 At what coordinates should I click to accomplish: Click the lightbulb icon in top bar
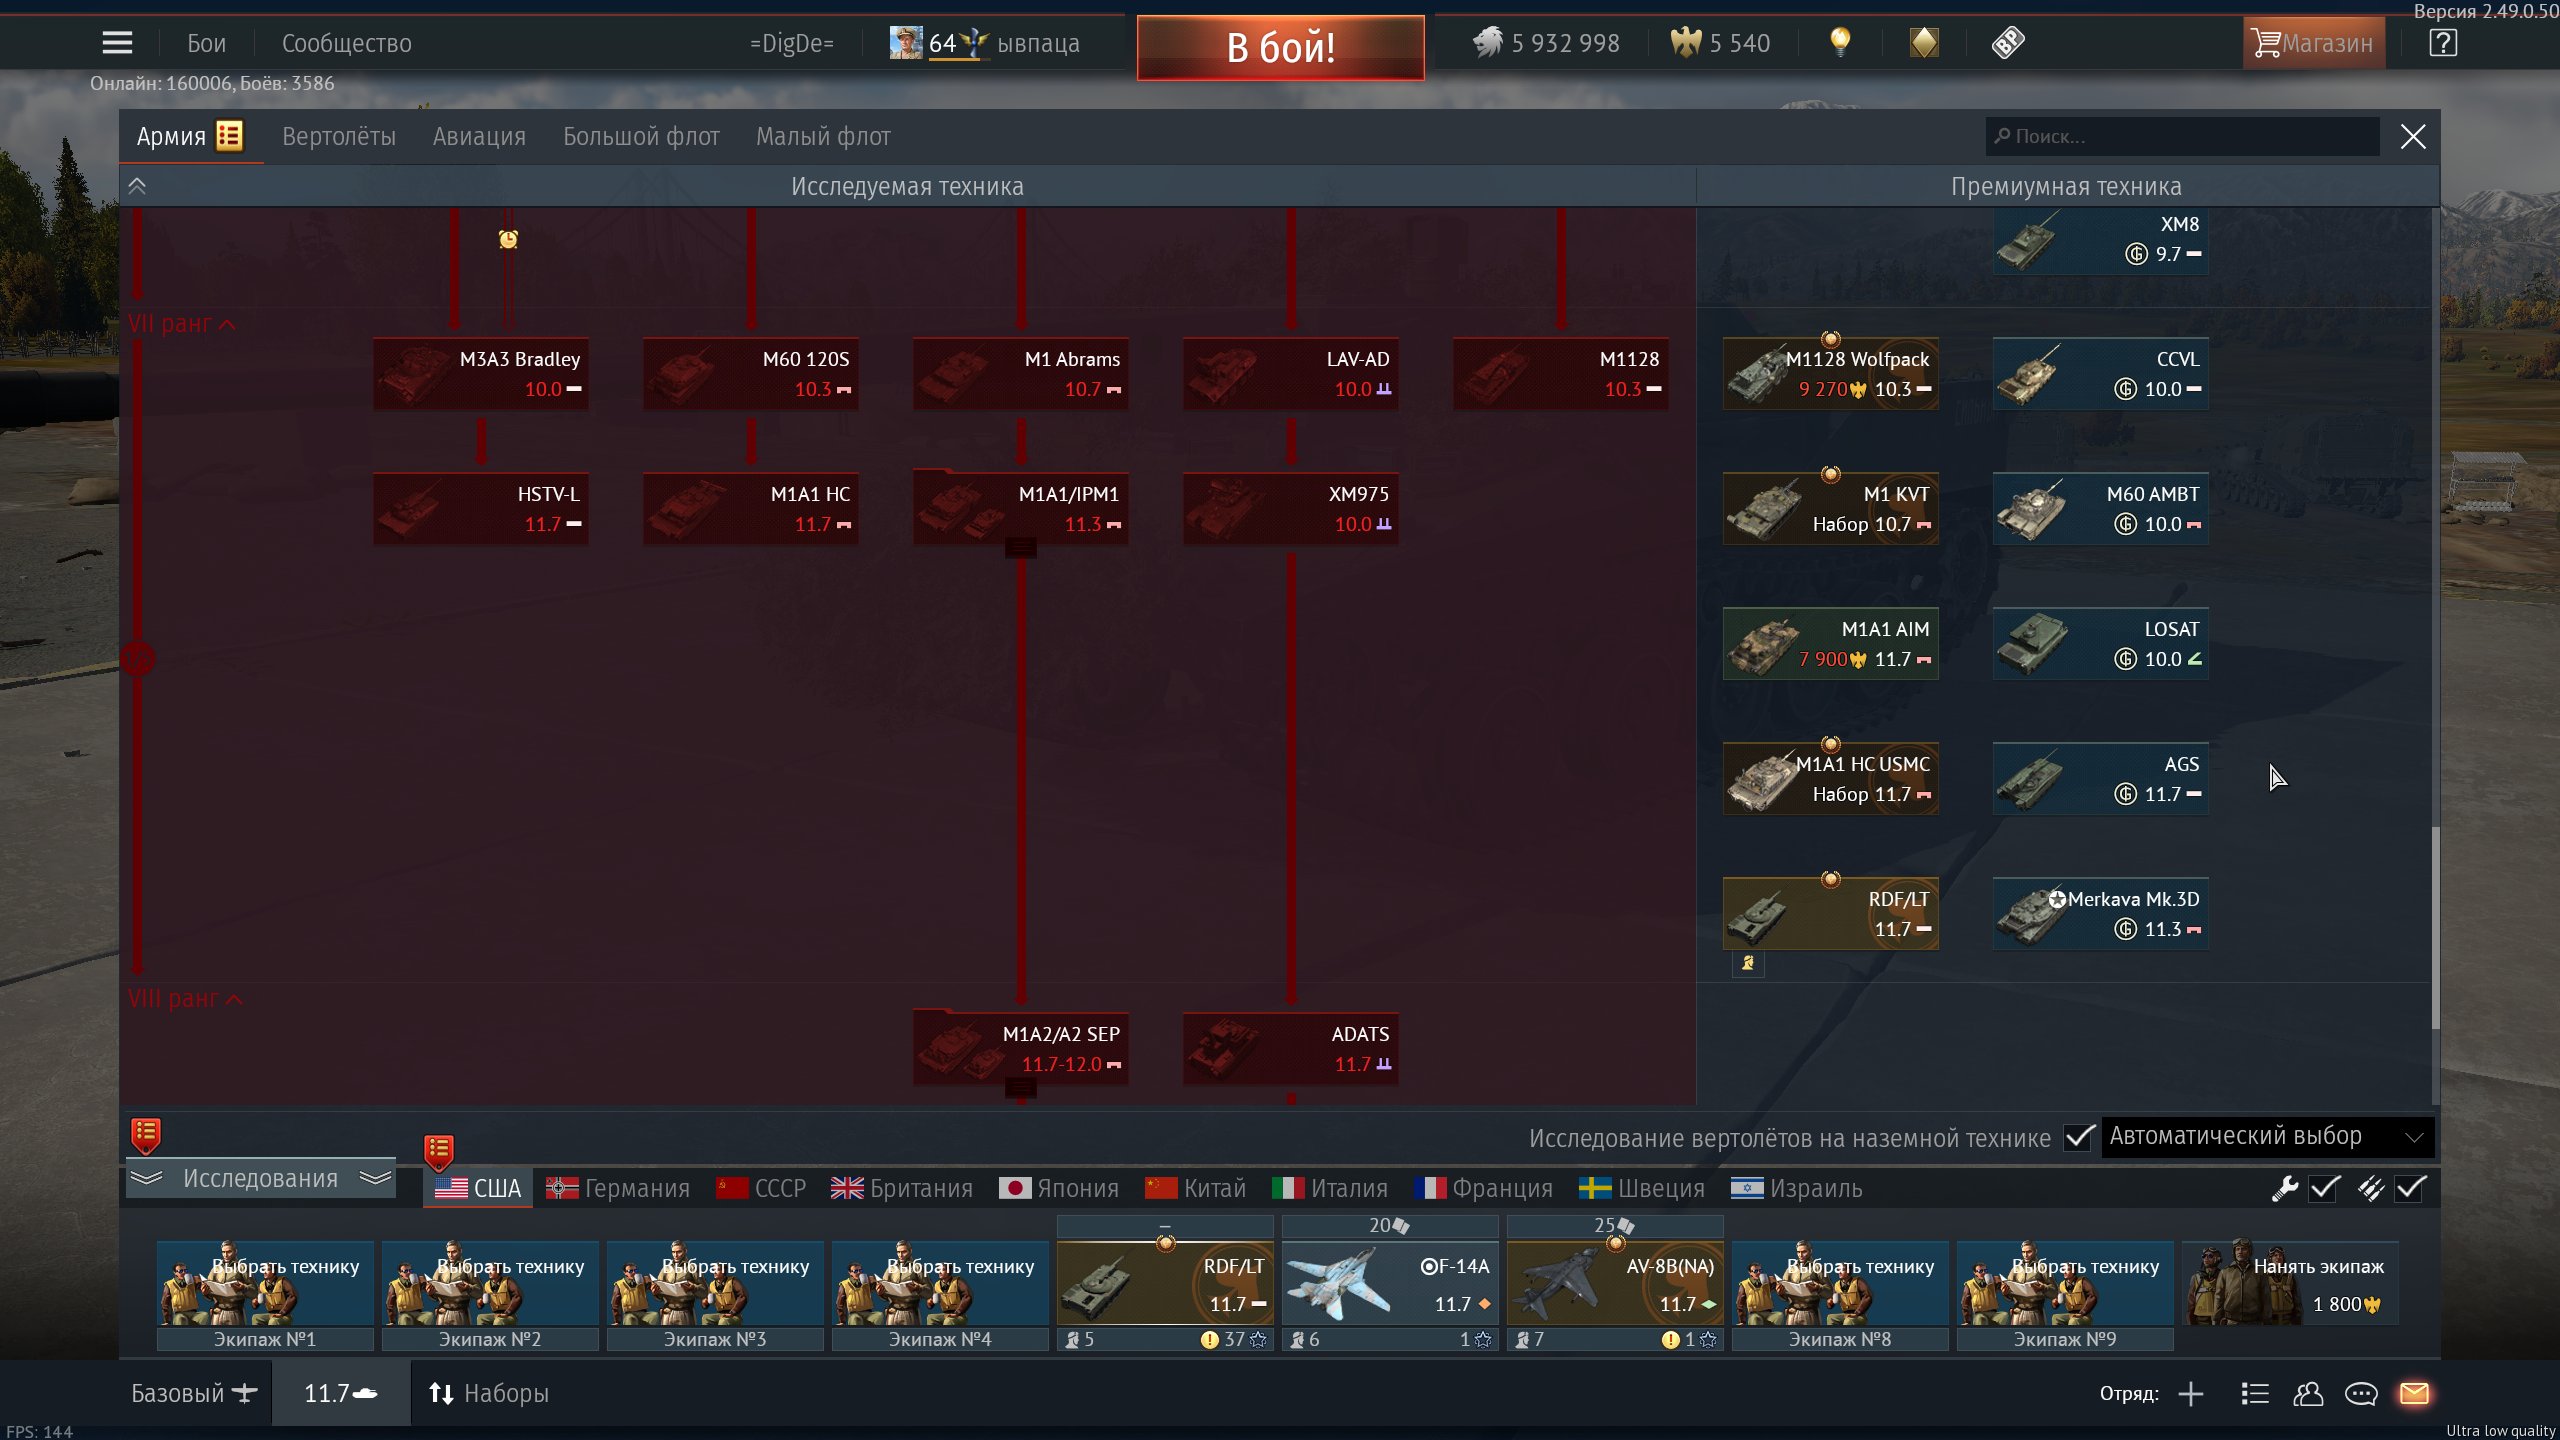1839,42
